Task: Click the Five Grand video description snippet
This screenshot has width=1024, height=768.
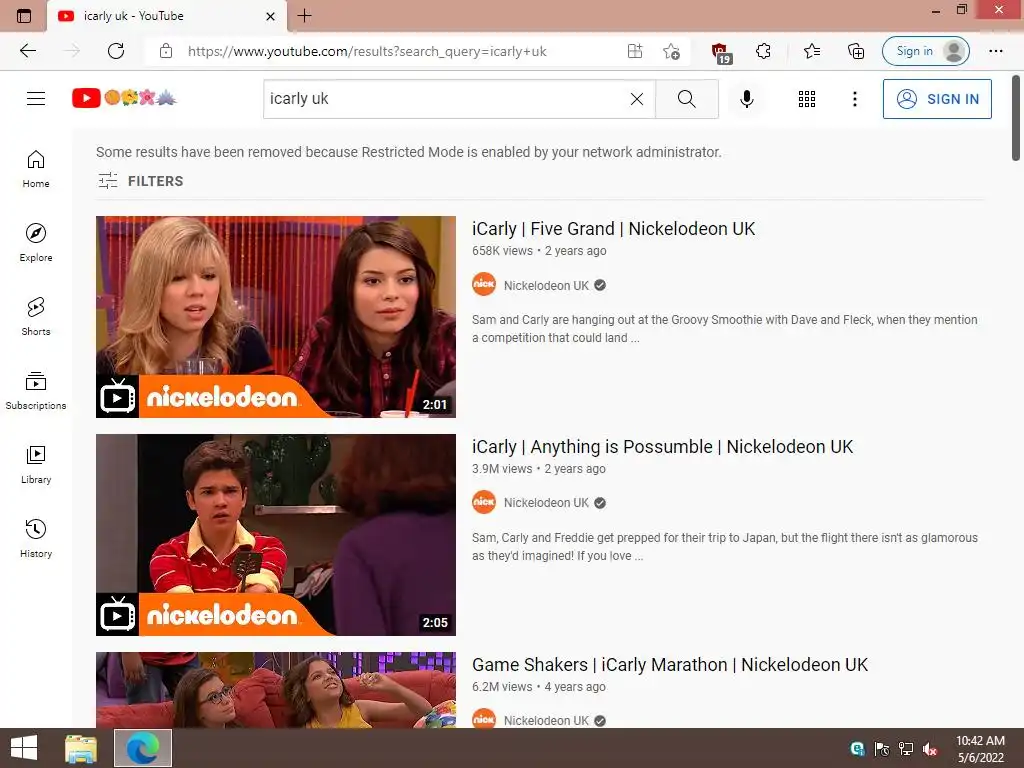Action: [725, 328]
